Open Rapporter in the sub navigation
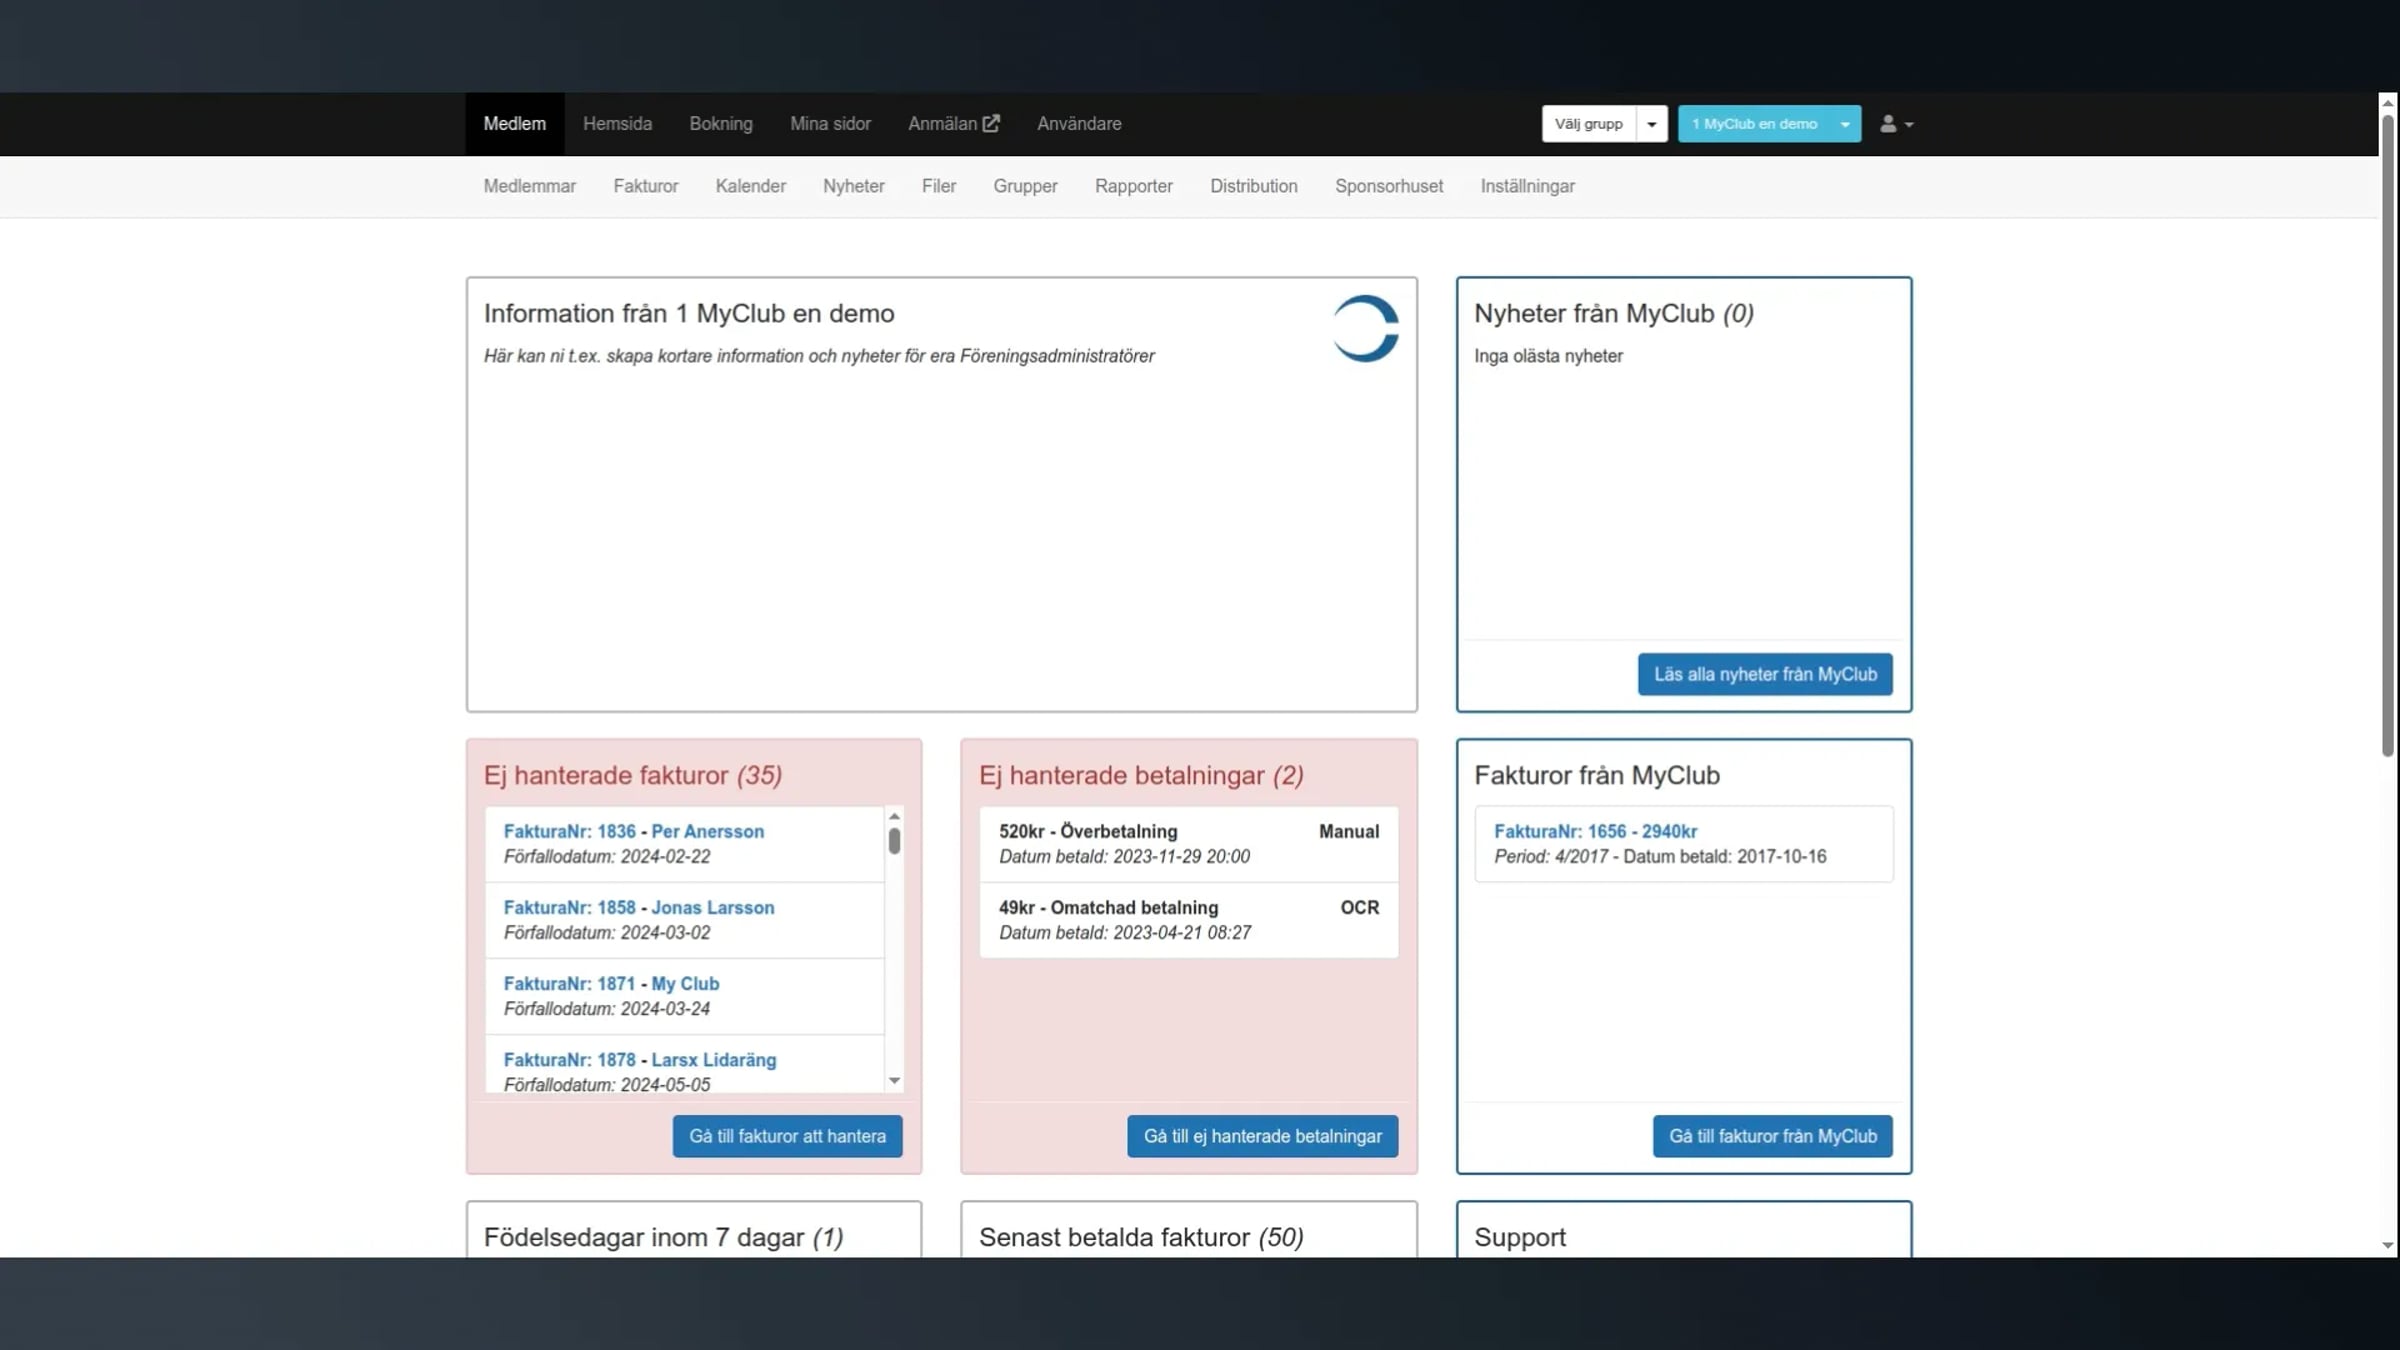The image size is (2400, 1350). 1134,186
